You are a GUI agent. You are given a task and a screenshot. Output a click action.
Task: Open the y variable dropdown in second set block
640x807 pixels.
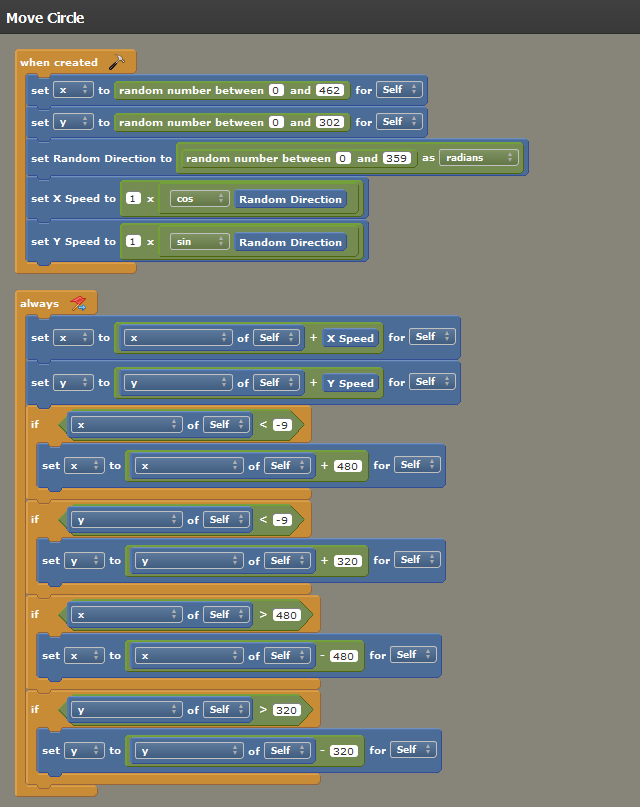coord(73,122)
